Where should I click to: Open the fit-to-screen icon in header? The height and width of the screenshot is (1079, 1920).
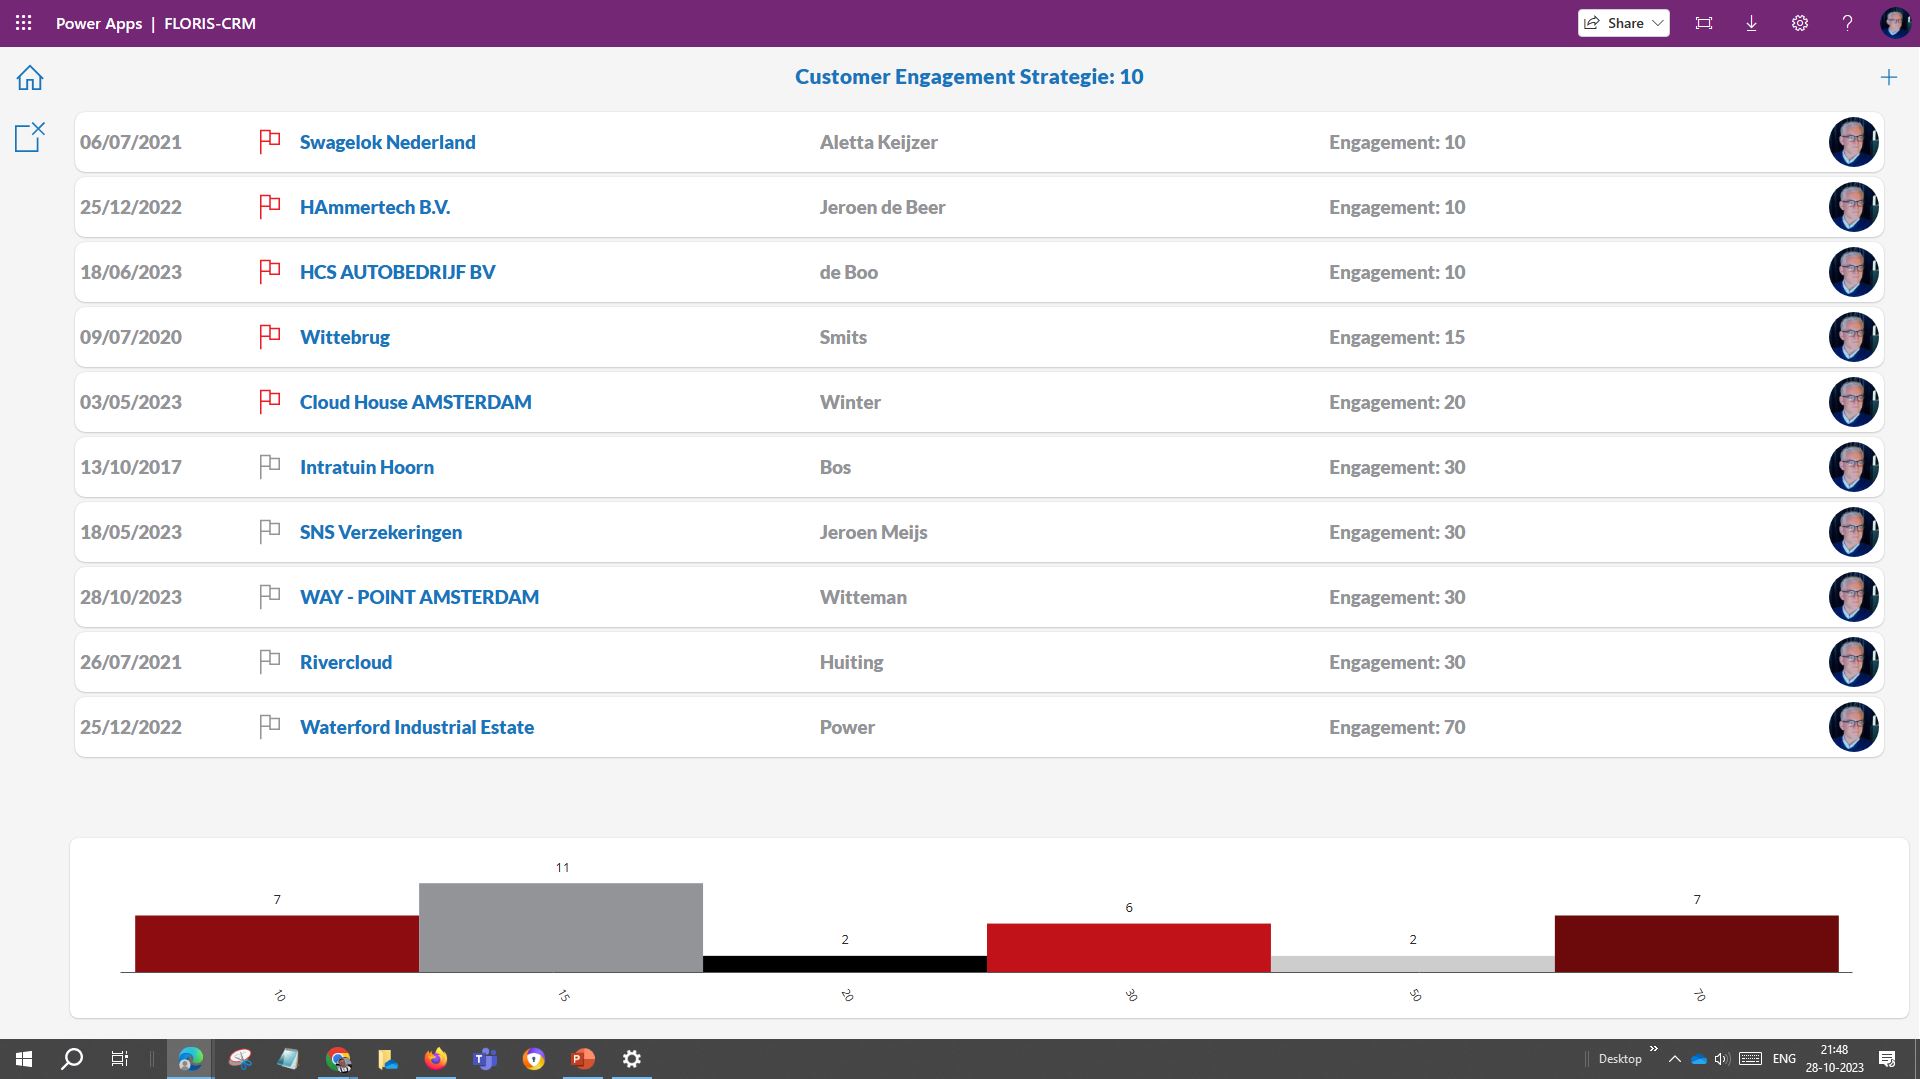click(1704, 23)
